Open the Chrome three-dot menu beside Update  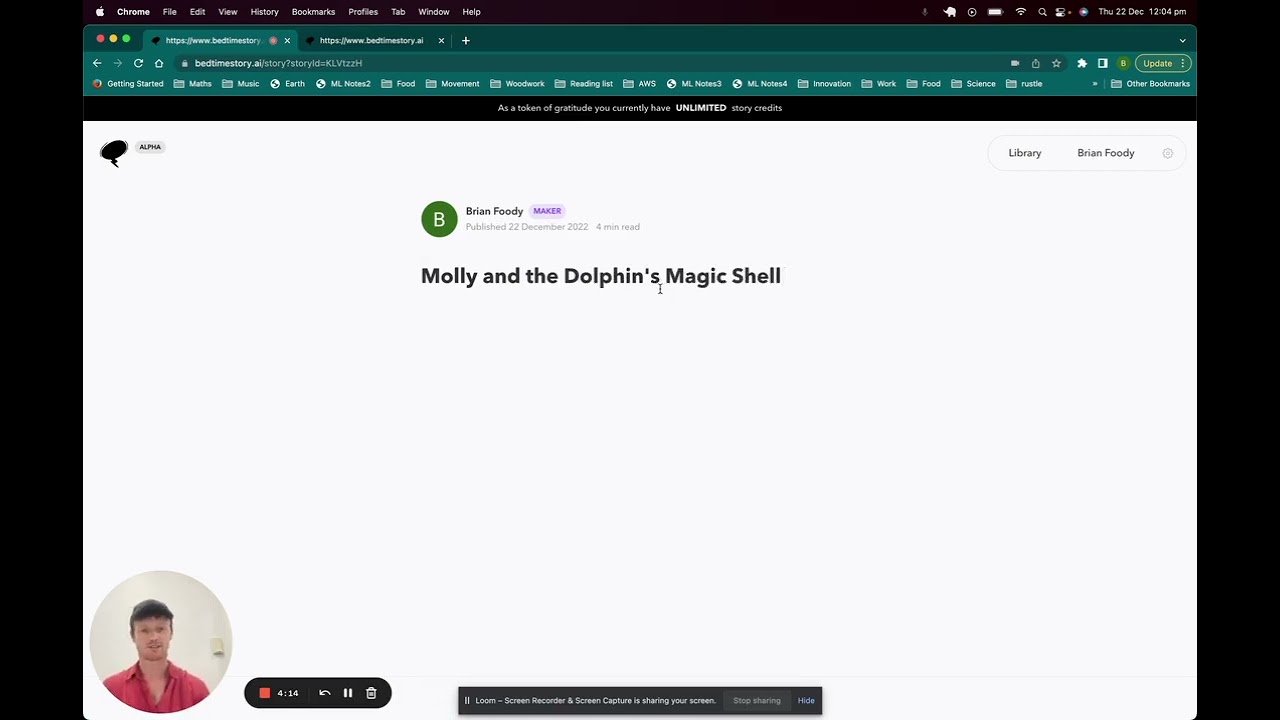click(1181, 63)
